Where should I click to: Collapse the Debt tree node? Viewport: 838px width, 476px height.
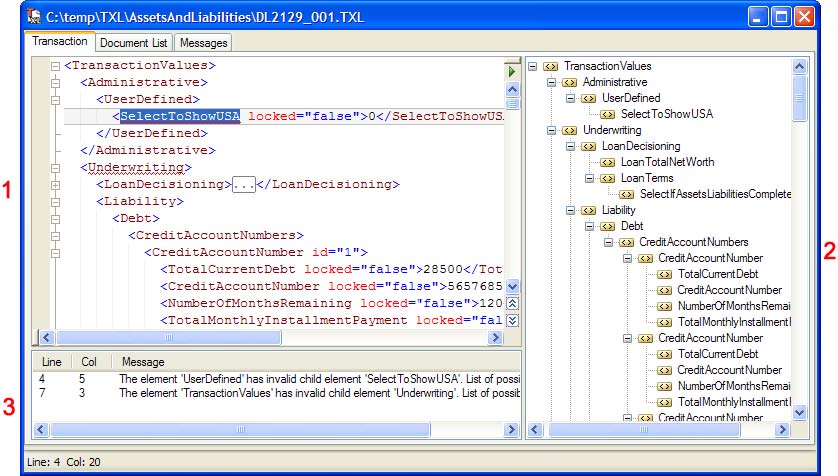click(589, 227)
